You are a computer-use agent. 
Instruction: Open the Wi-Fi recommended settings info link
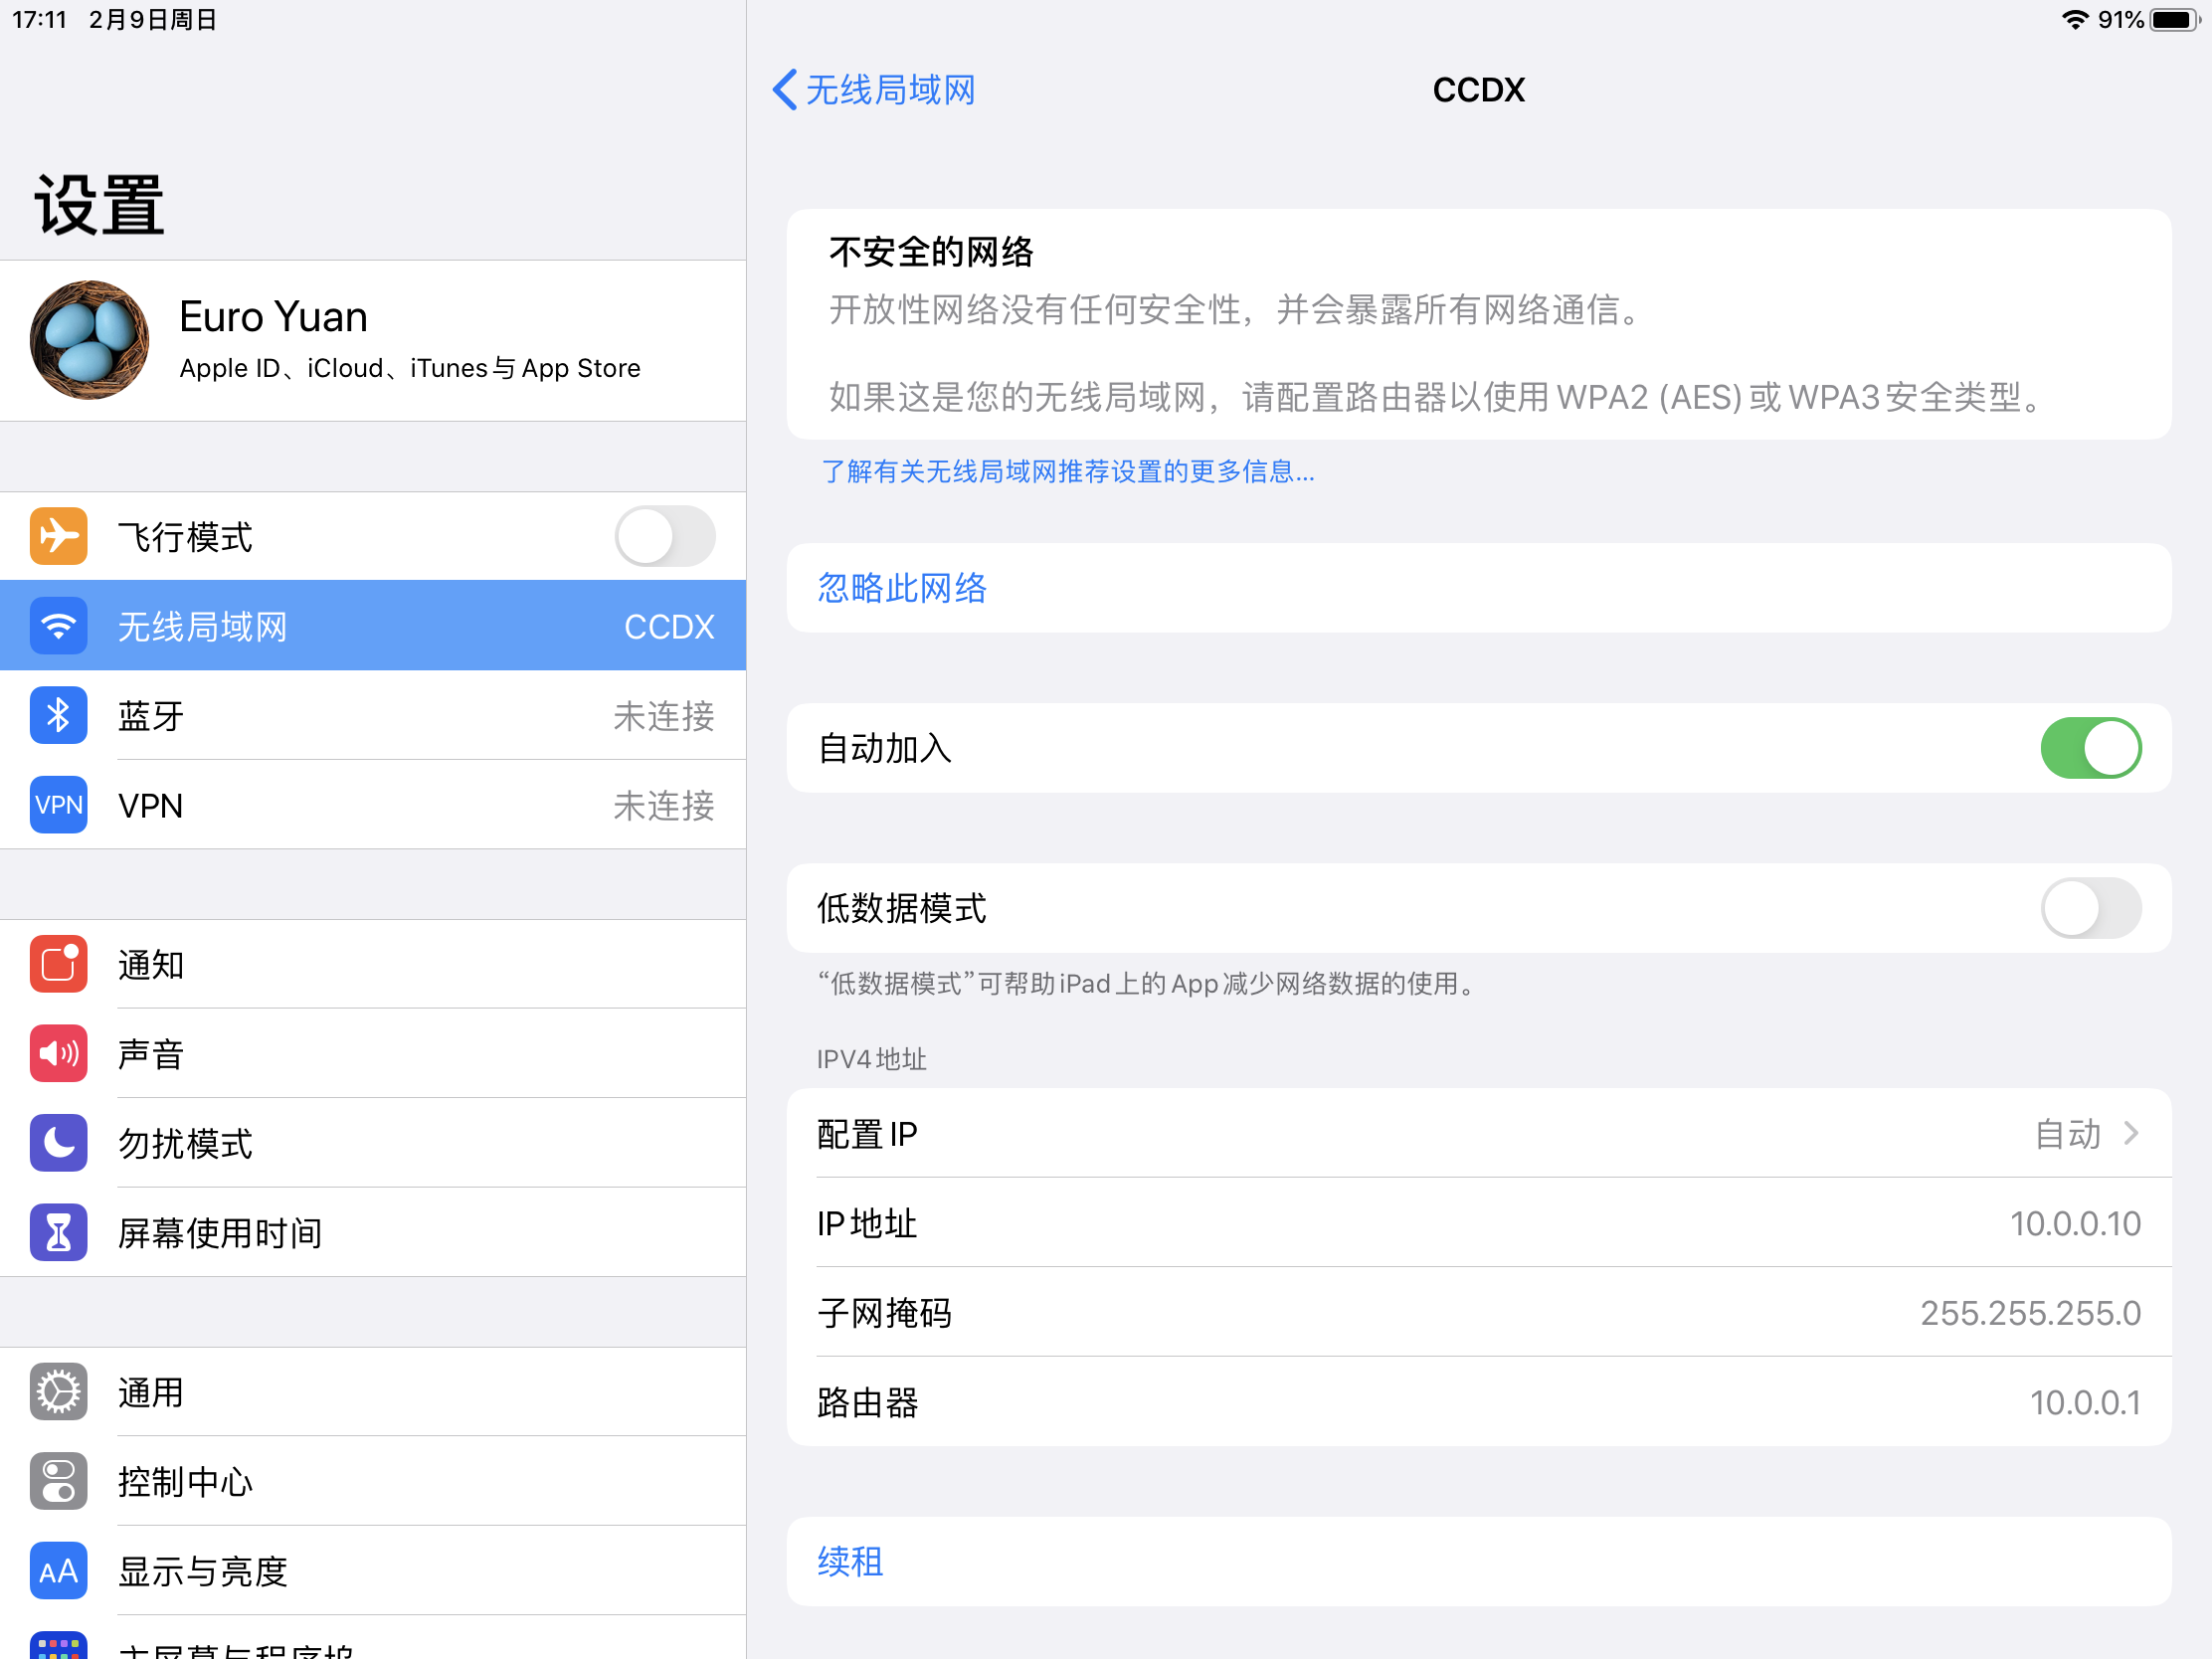point(1067,472)
